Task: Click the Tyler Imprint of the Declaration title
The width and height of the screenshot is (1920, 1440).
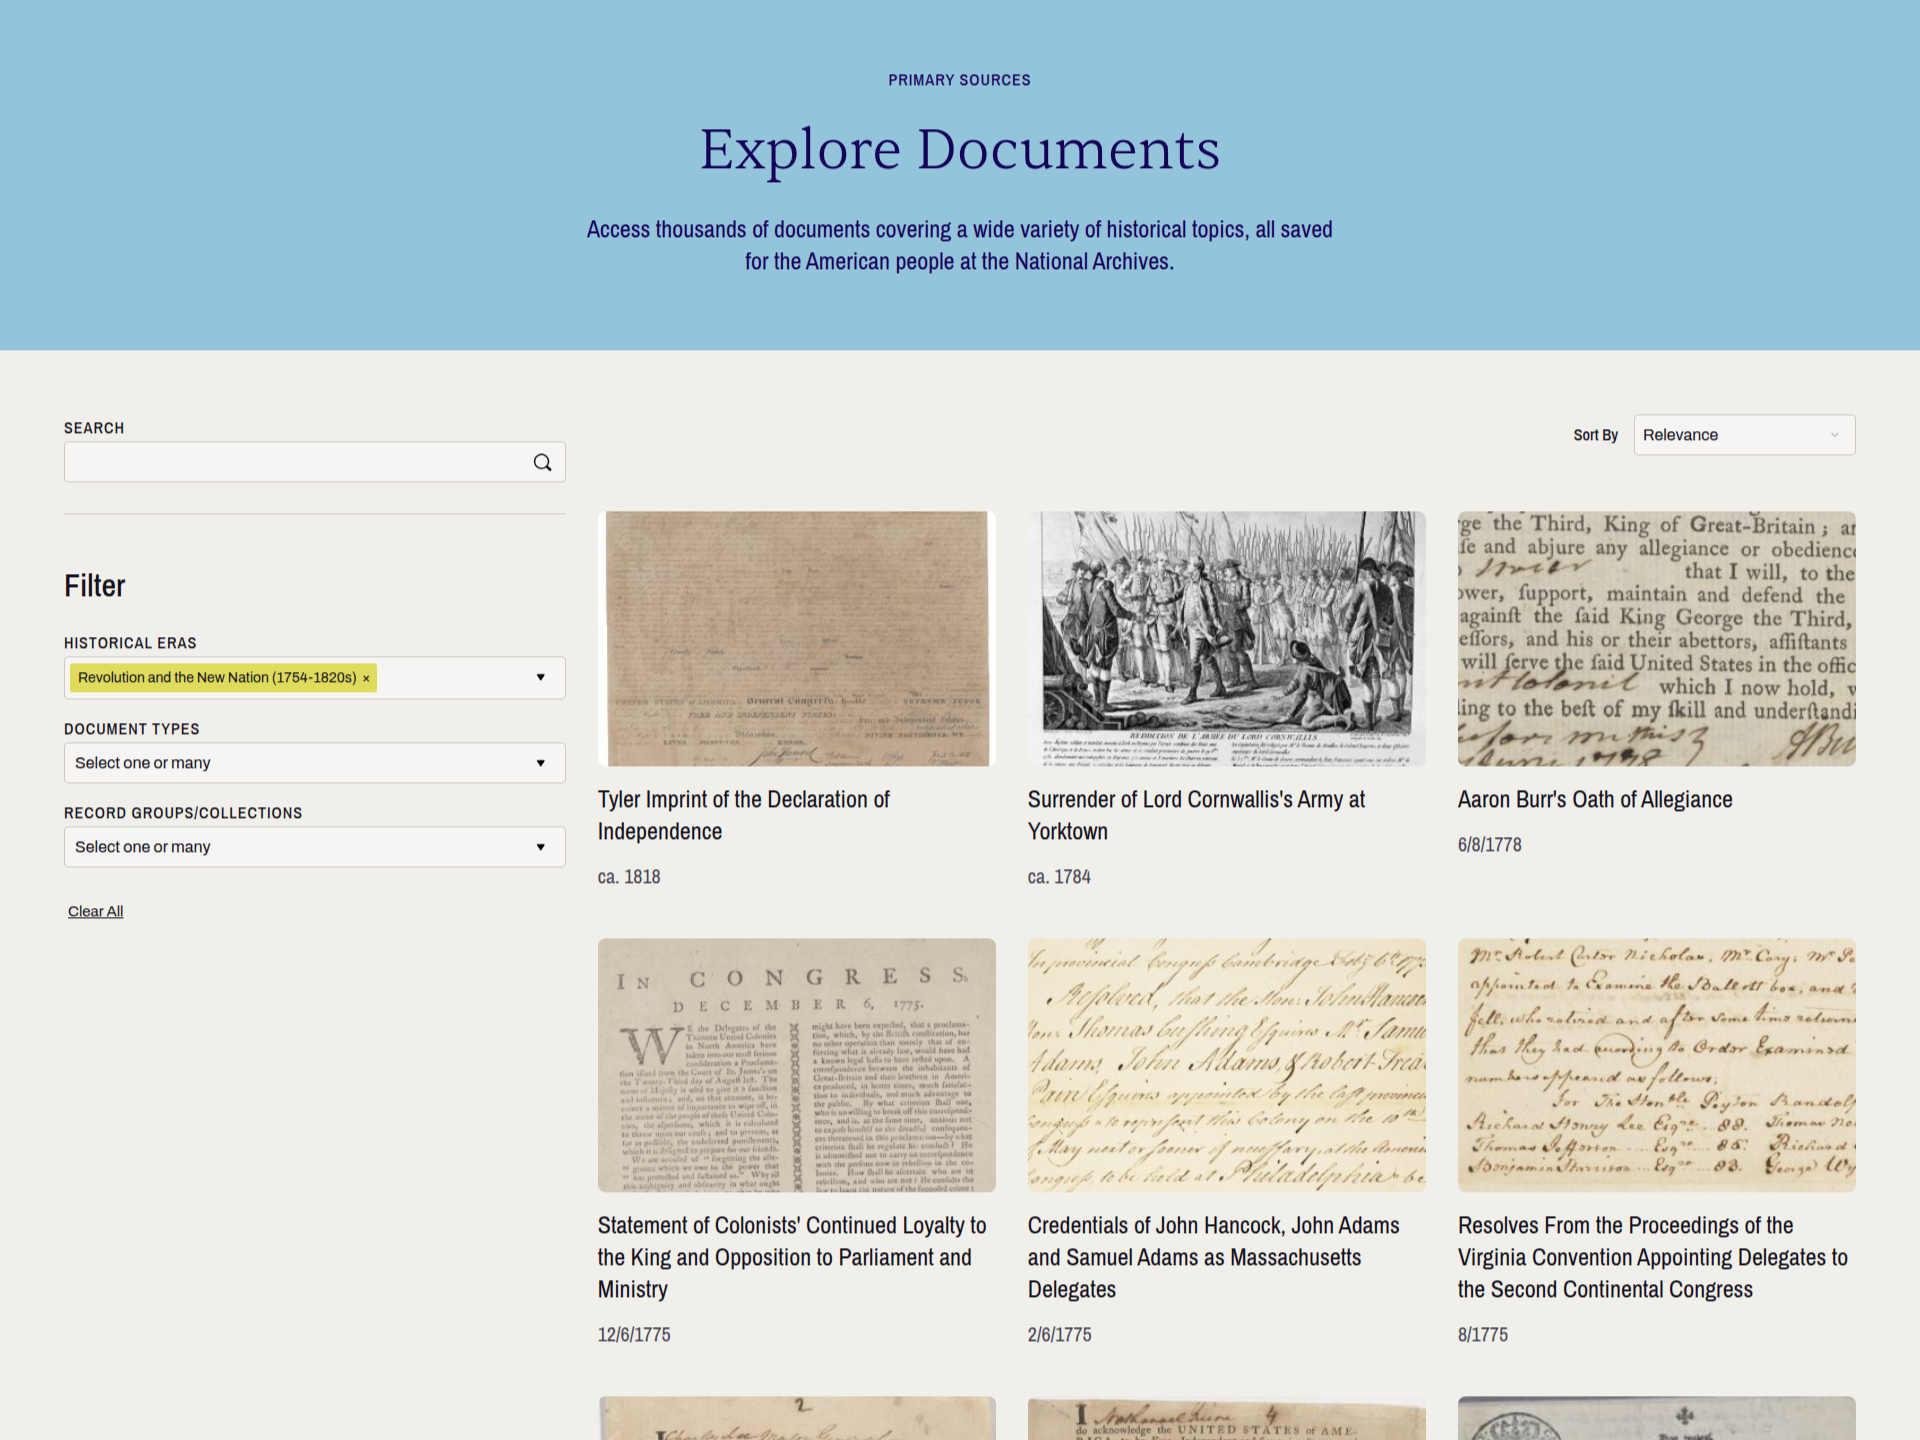Action: tap(743, 816)
